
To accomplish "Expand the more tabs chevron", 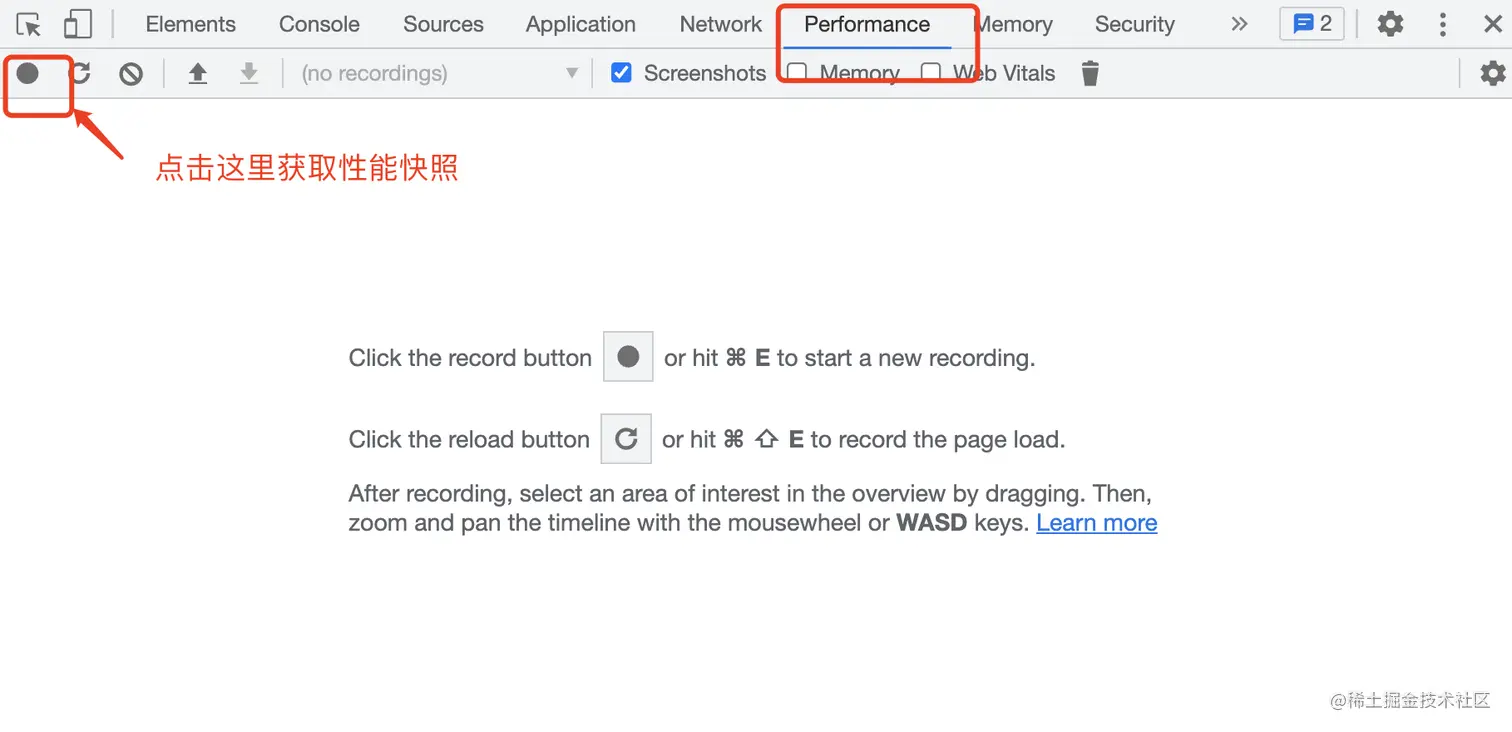I will click(x=1239, y=24).
